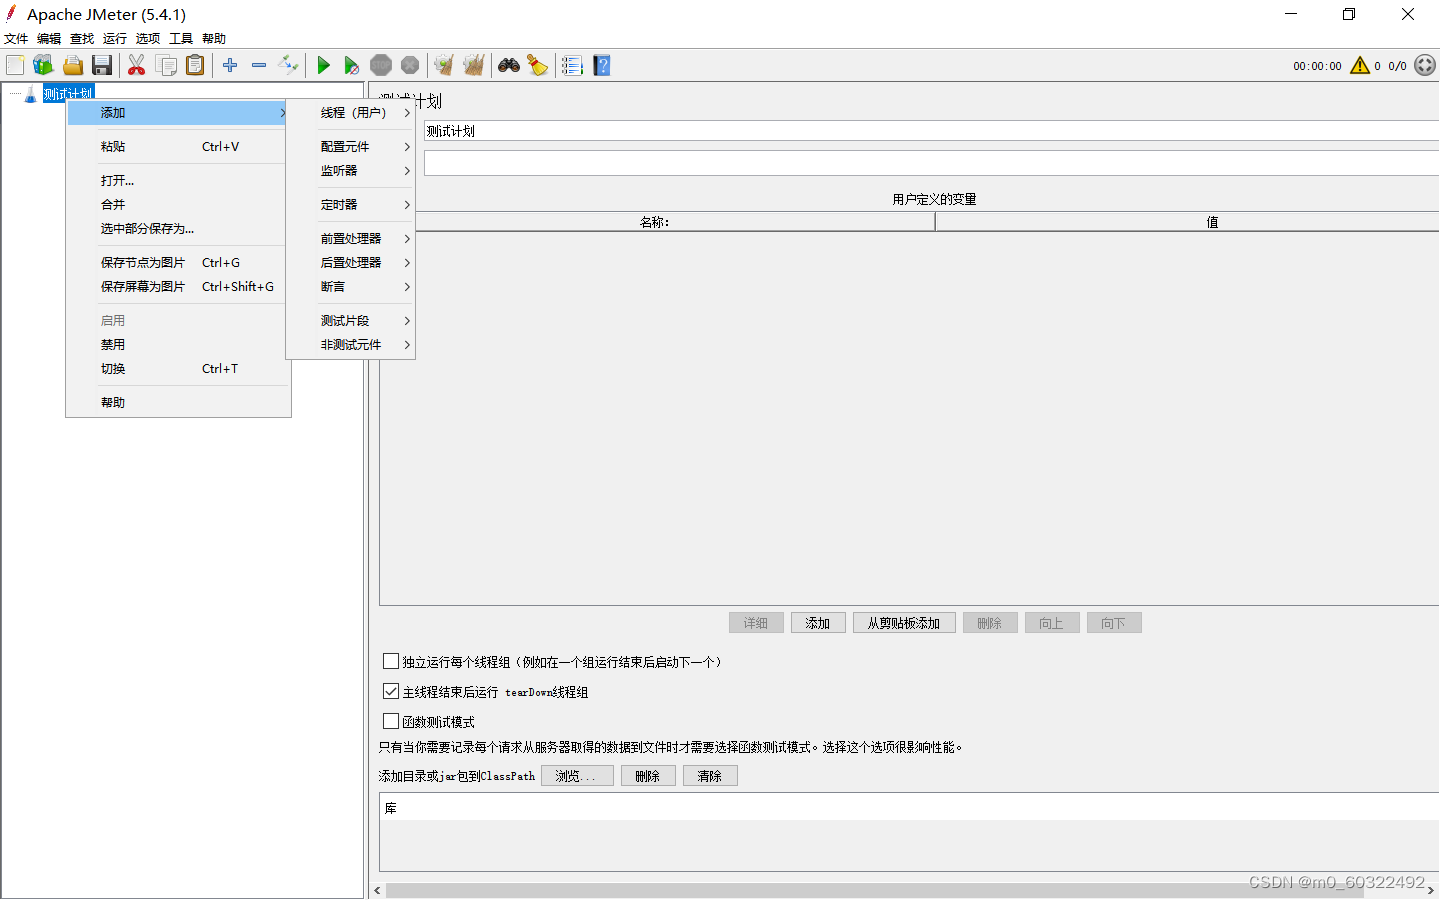This screenshot has height=900, width=1440.
Task: Click the Paste clipboard icon
Action: point(196,65)
